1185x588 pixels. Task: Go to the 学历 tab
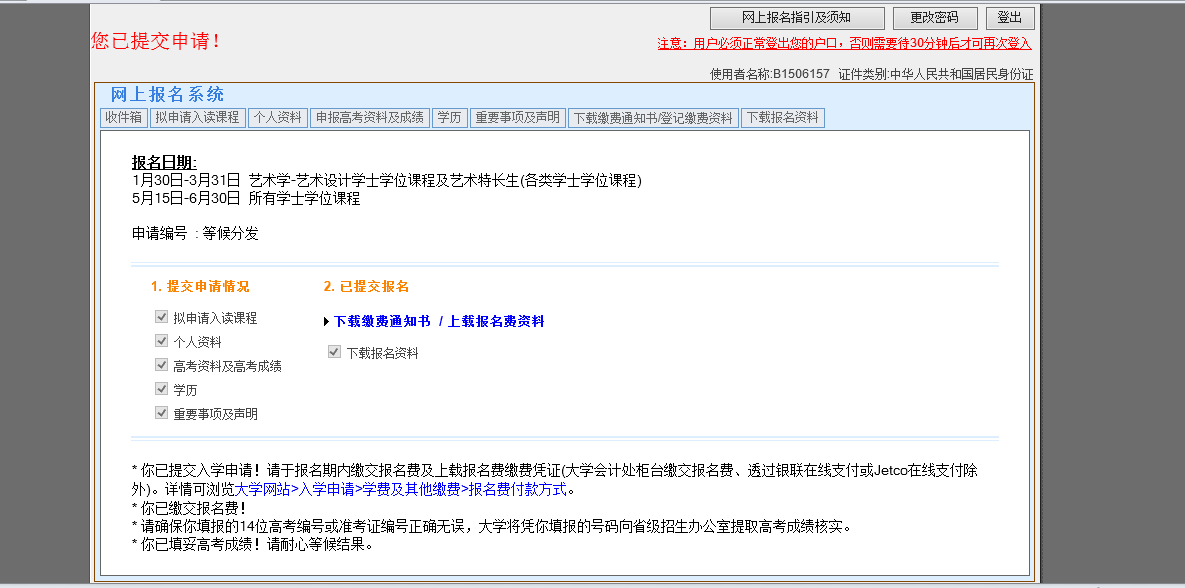coord(450,118)
